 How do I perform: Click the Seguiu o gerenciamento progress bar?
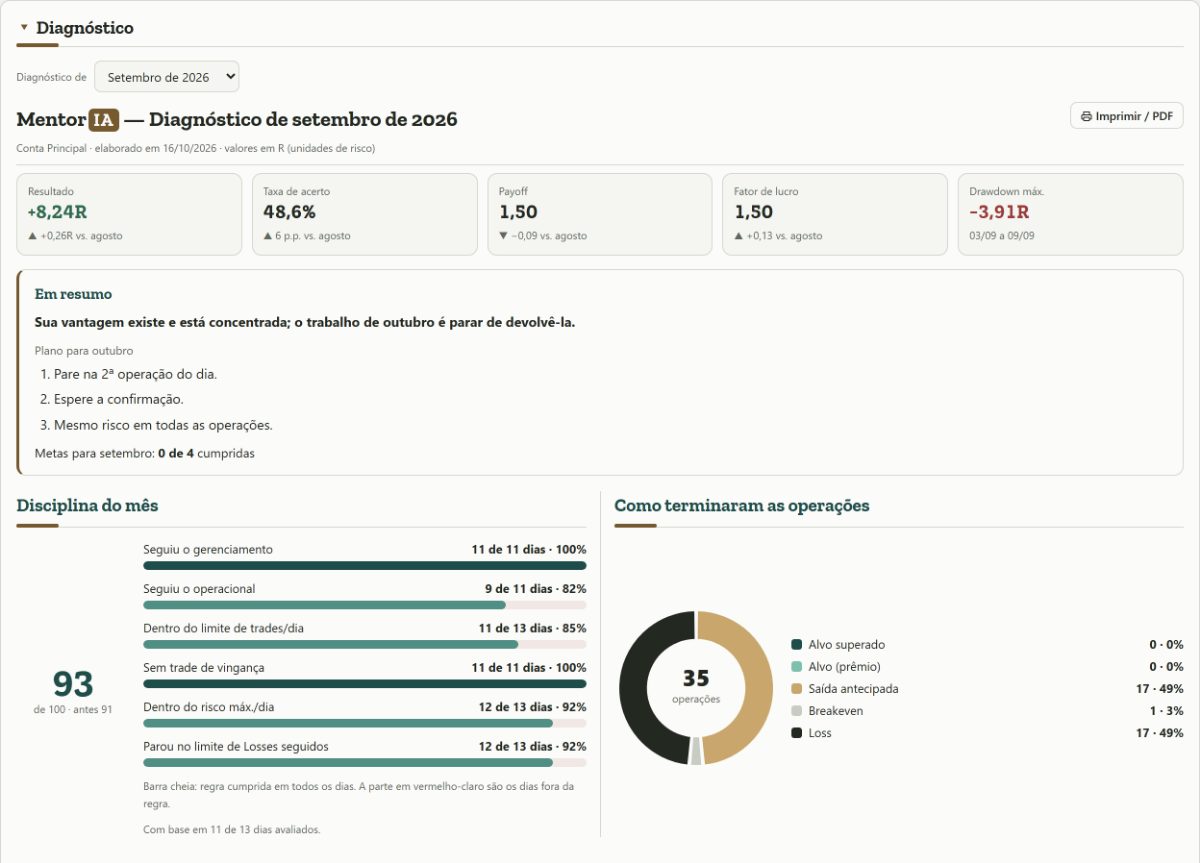(365, 566)
